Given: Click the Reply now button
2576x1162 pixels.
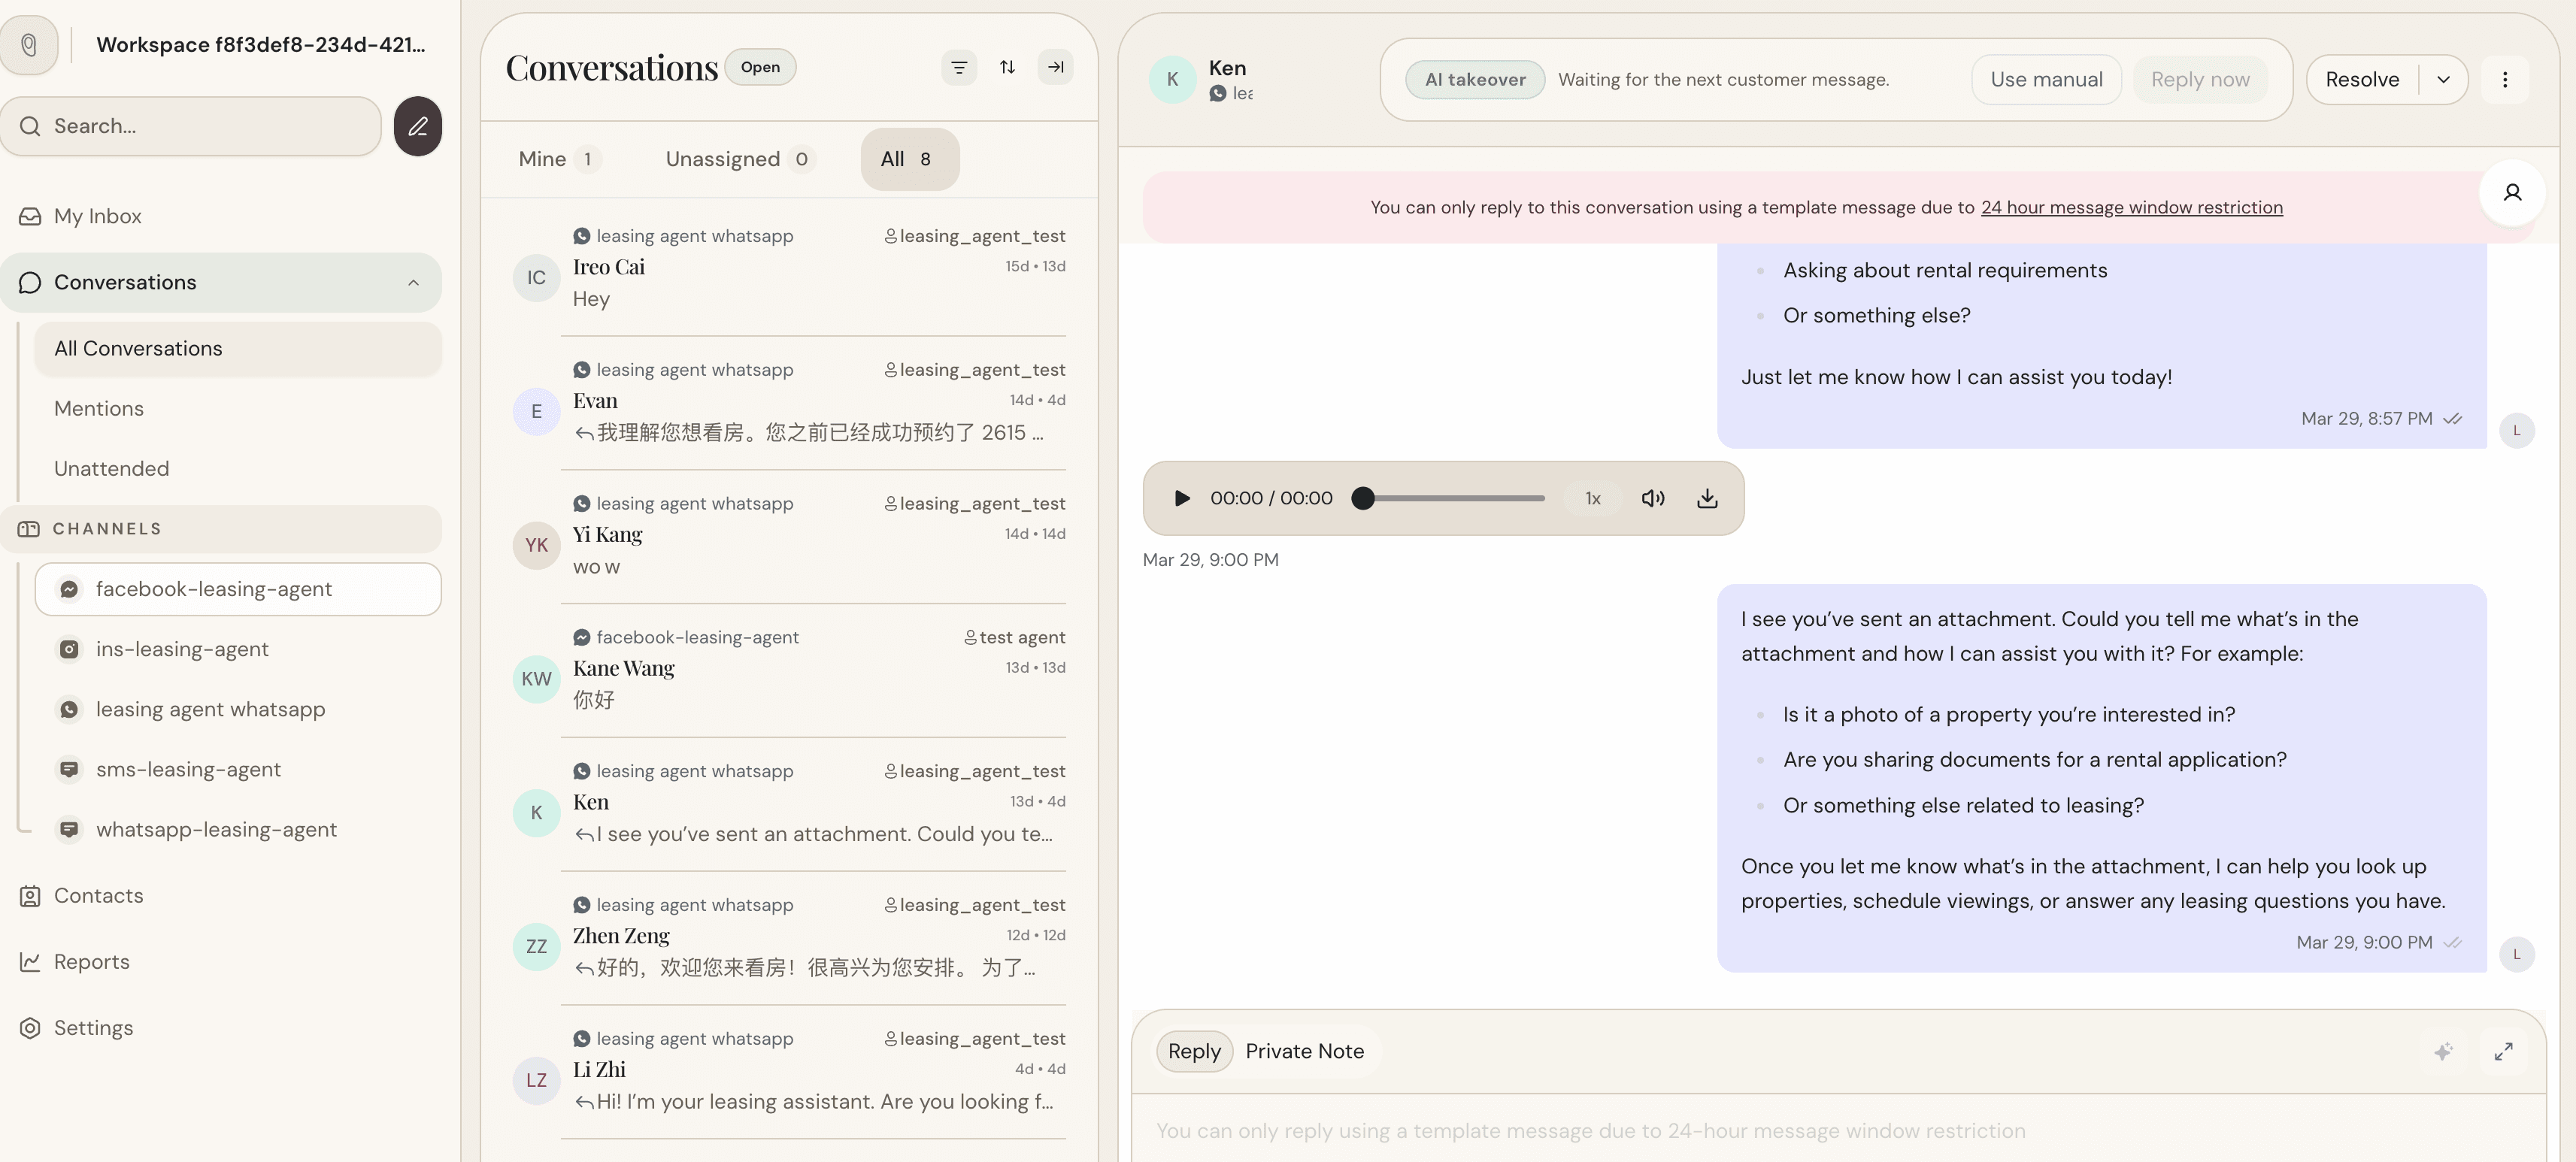Looking at the screenshot, I should (x=2201, y=79).
